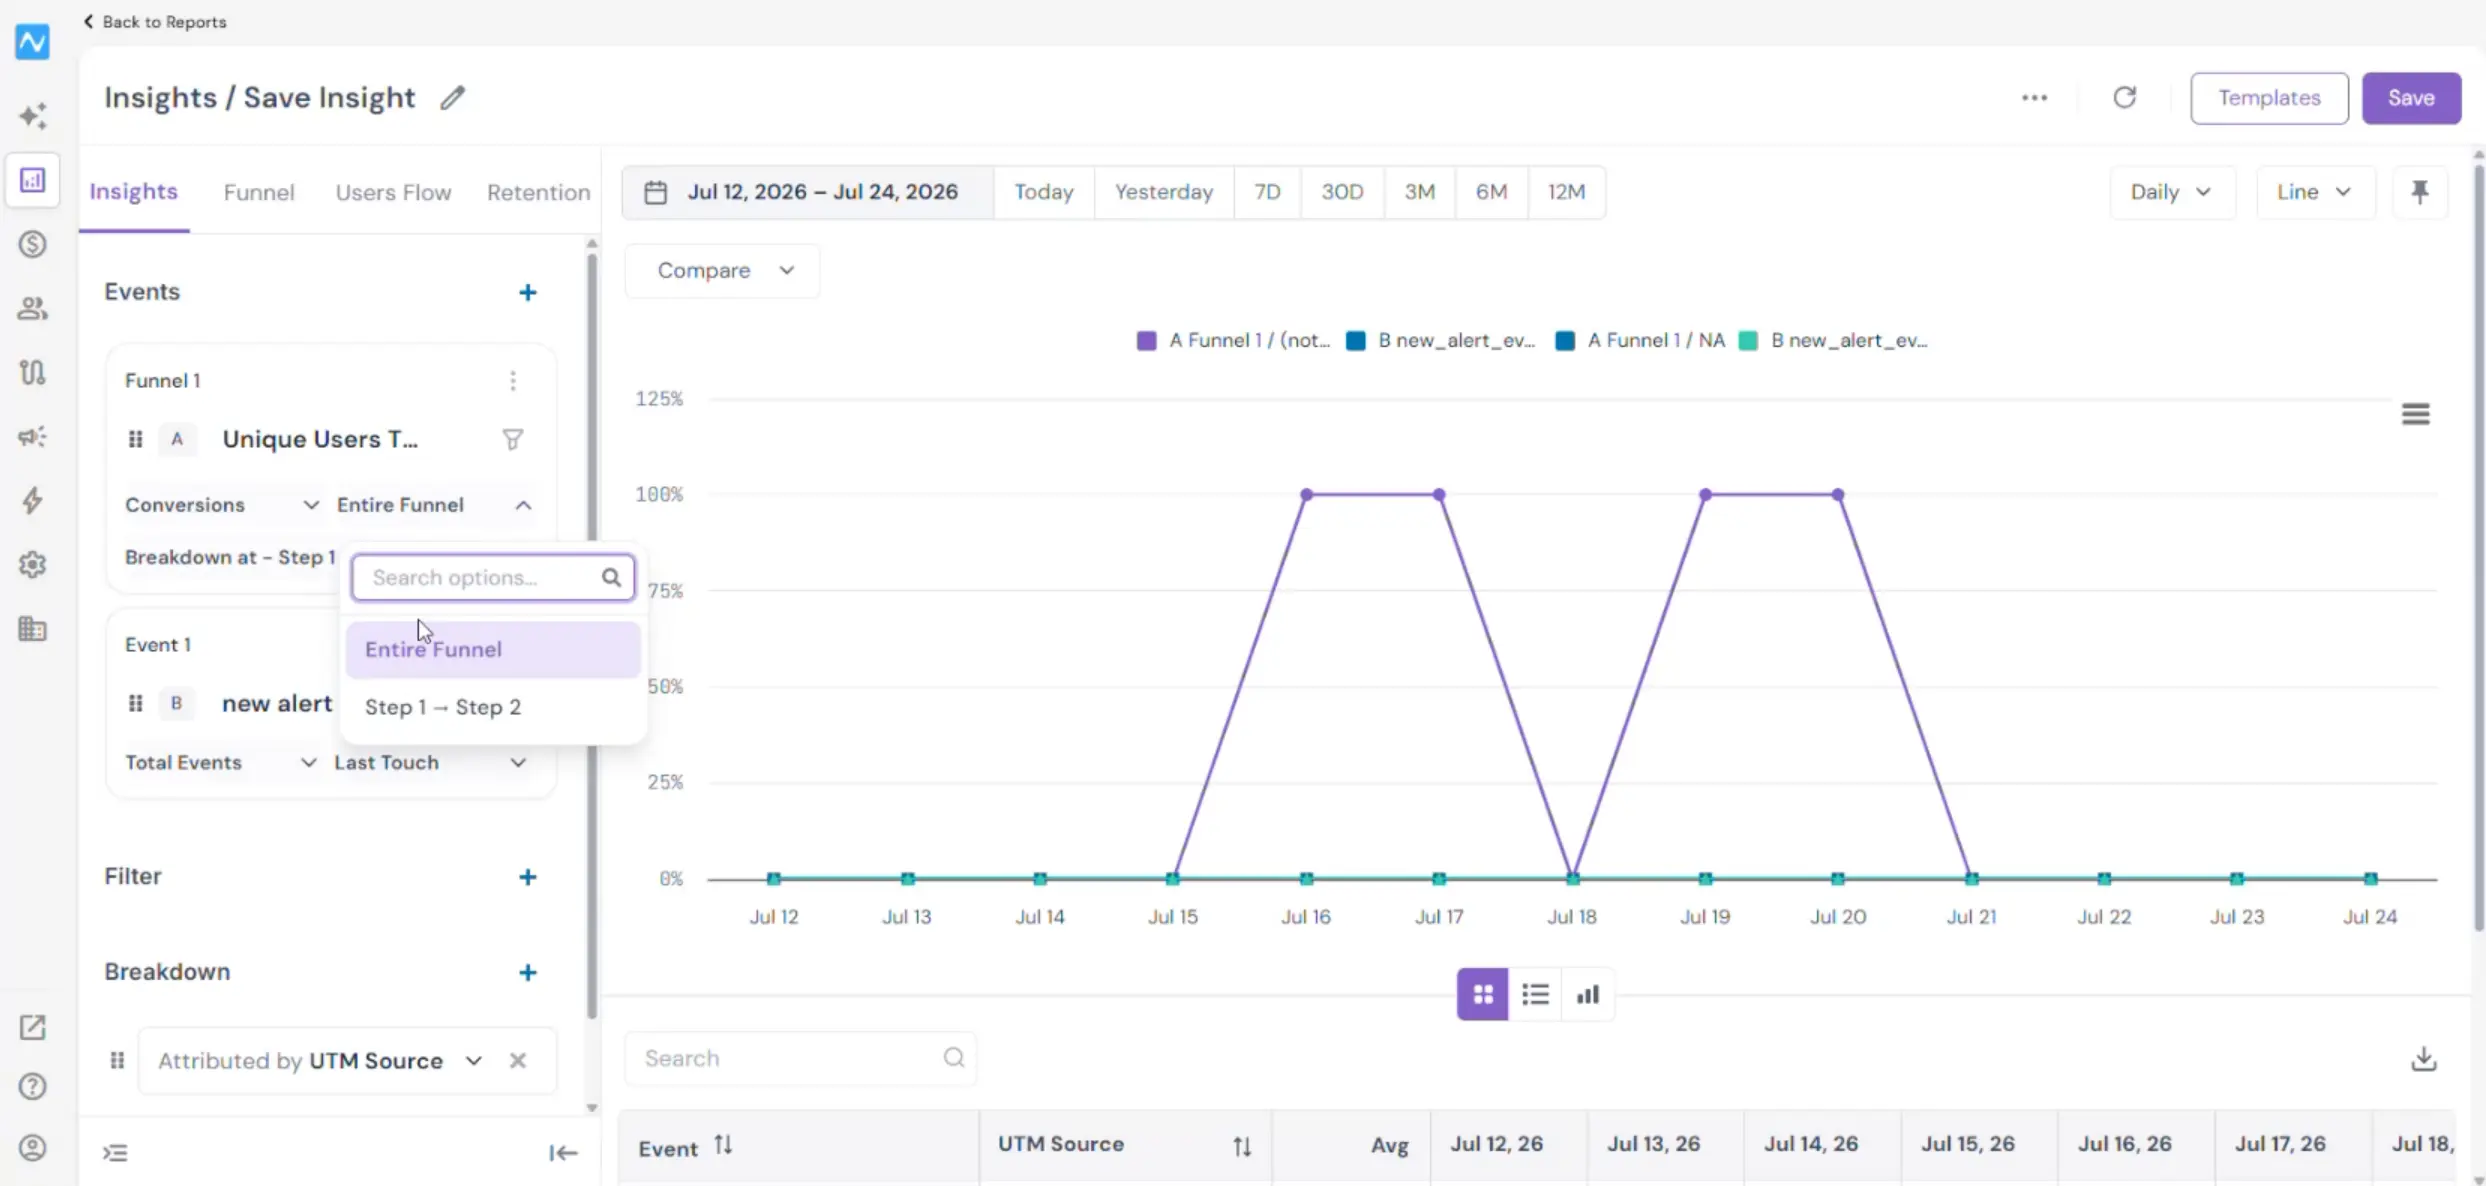The height and width of the screenshot is (1186, 2486).
Task: Open the campaigns megaphone sidebar icon
Action: click(32, 436)
